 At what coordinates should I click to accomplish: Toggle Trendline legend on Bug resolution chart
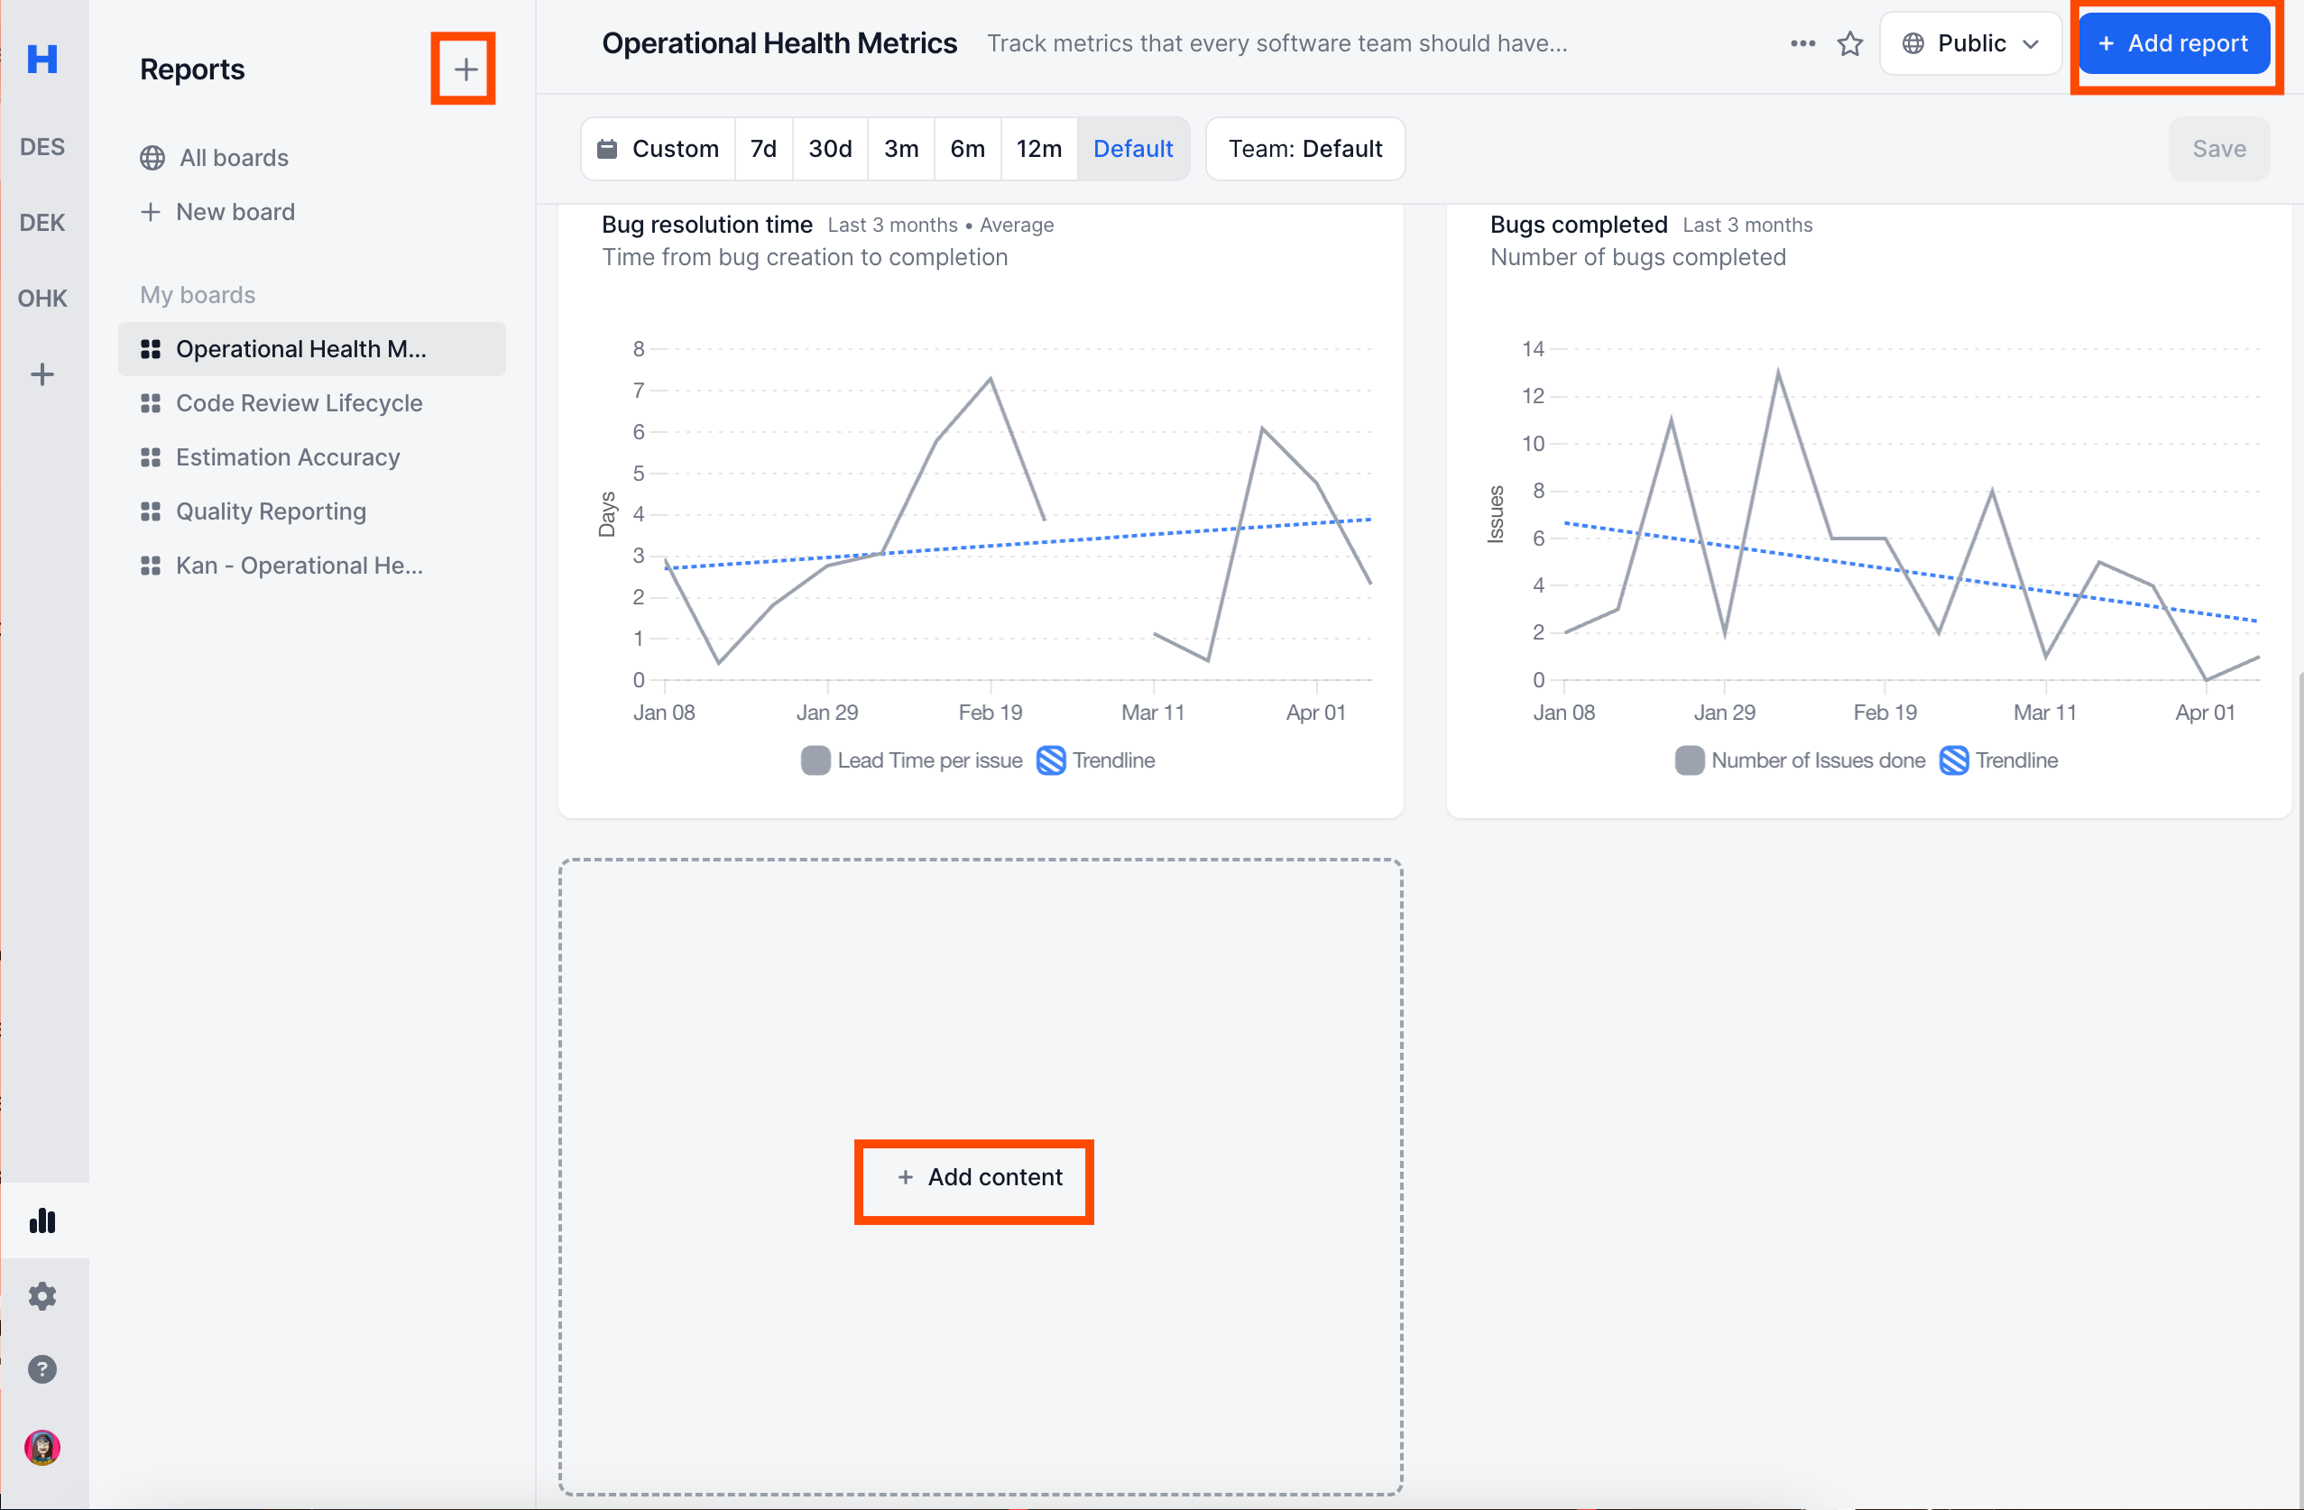coord(1096,761)
